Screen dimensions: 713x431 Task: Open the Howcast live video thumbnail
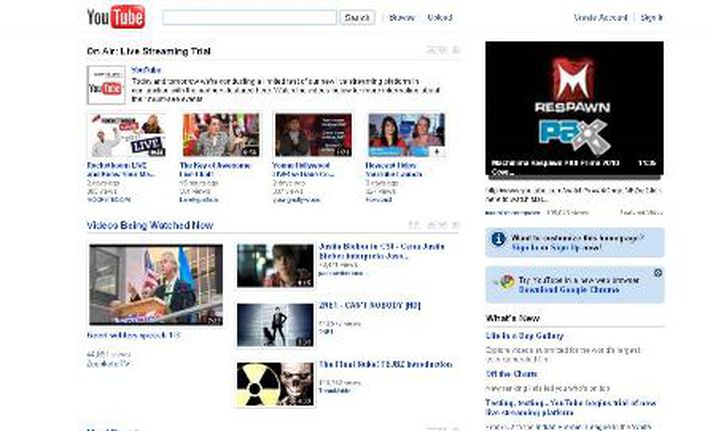407,135
